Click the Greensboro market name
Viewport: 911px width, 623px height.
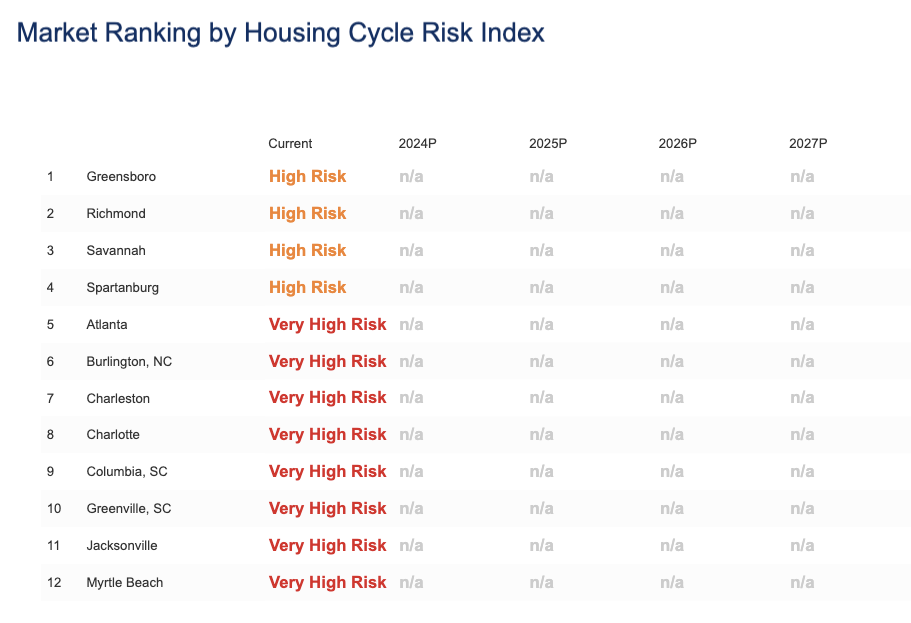(x=121, y=177)
